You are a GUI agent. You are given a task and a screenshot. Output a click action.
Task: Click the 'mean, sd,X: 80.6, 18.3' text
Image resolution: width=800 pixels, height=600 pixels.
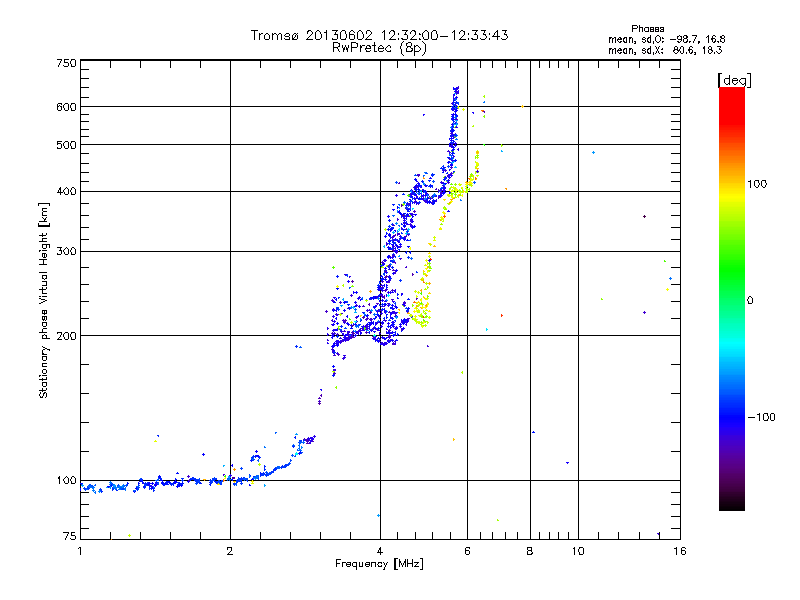pos(665,50)
